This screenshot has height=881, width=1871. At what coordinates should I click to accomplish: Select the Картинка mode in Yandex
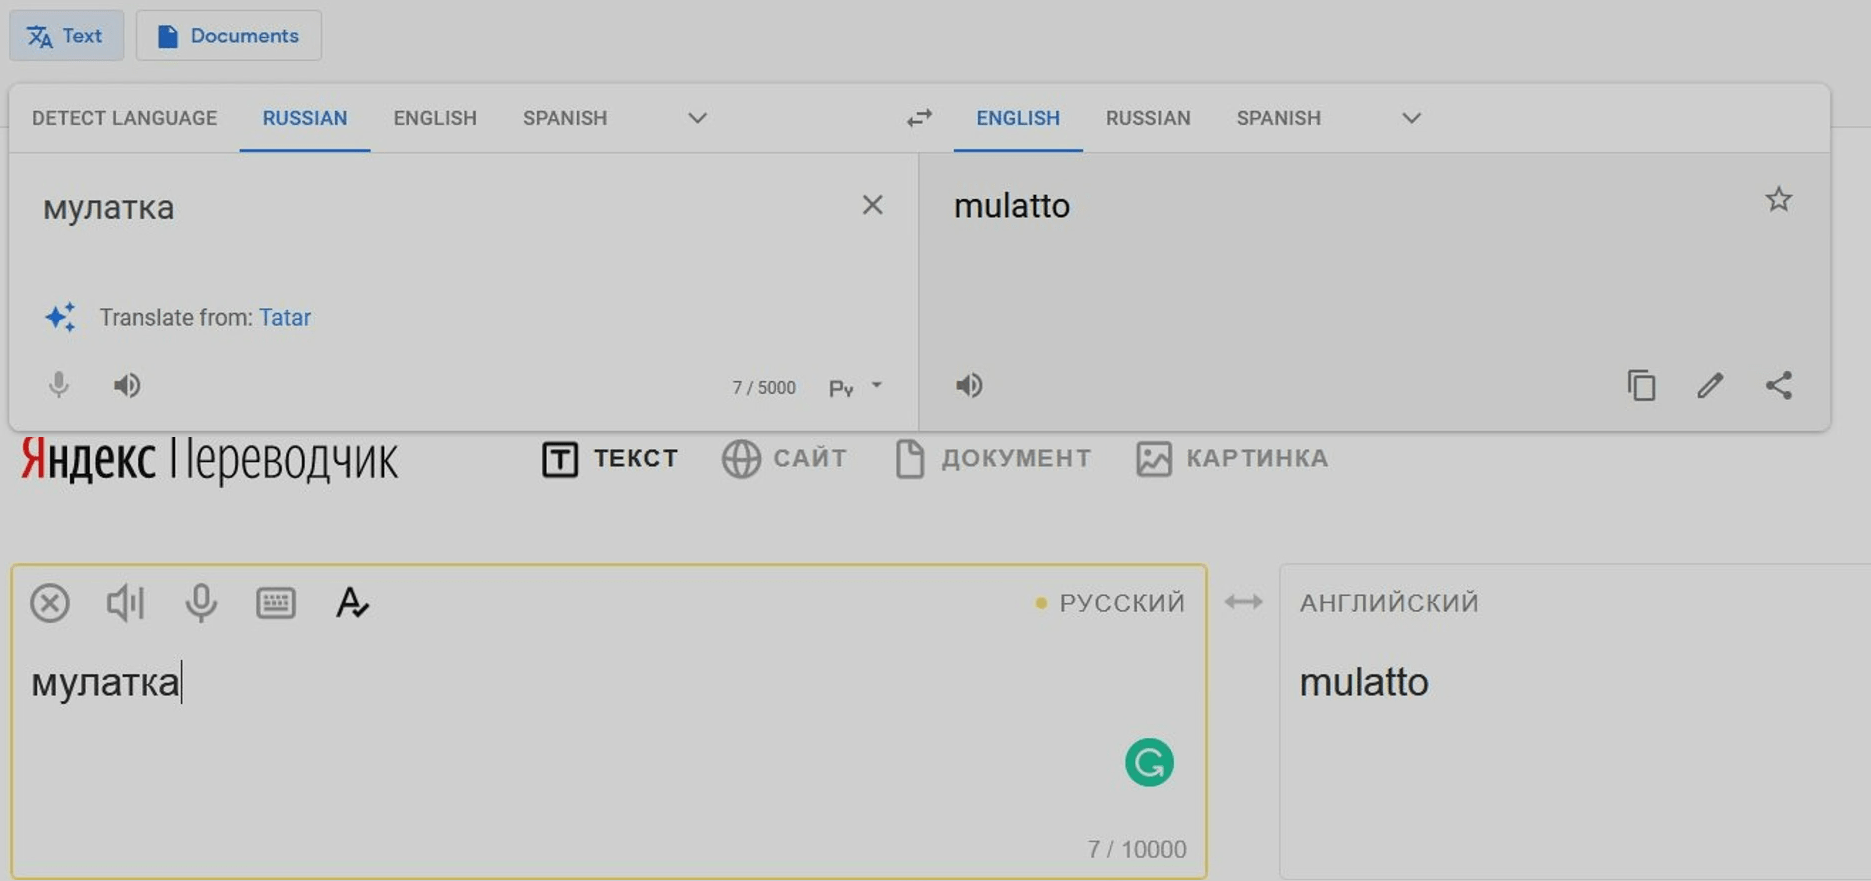point(1232,459)
